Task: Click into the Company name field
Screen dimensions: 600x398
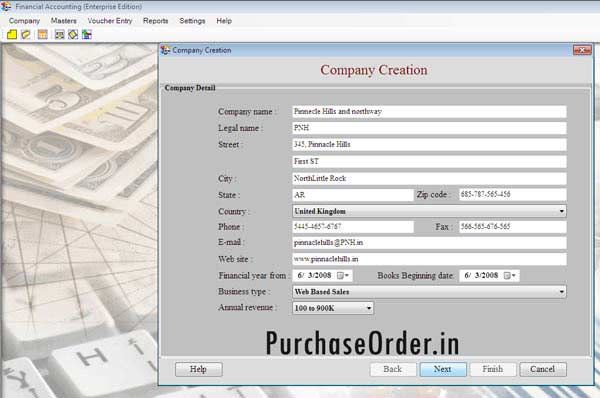Action: (429, 112)
